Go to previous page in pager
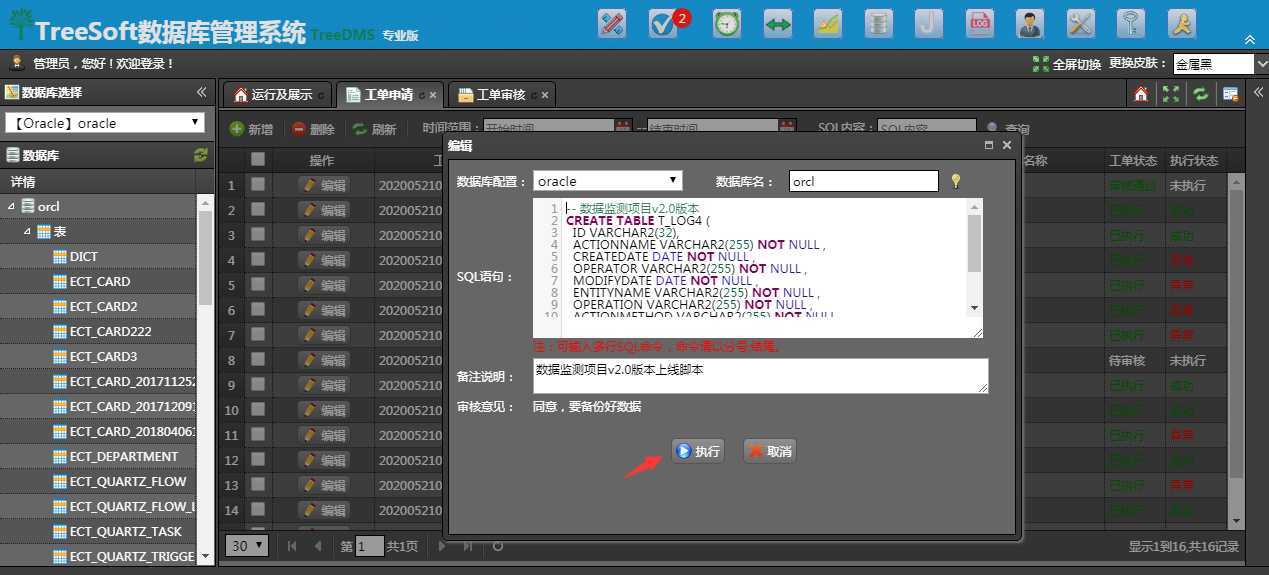Screen dimensions: 1269x575 (x=318, y=546)
